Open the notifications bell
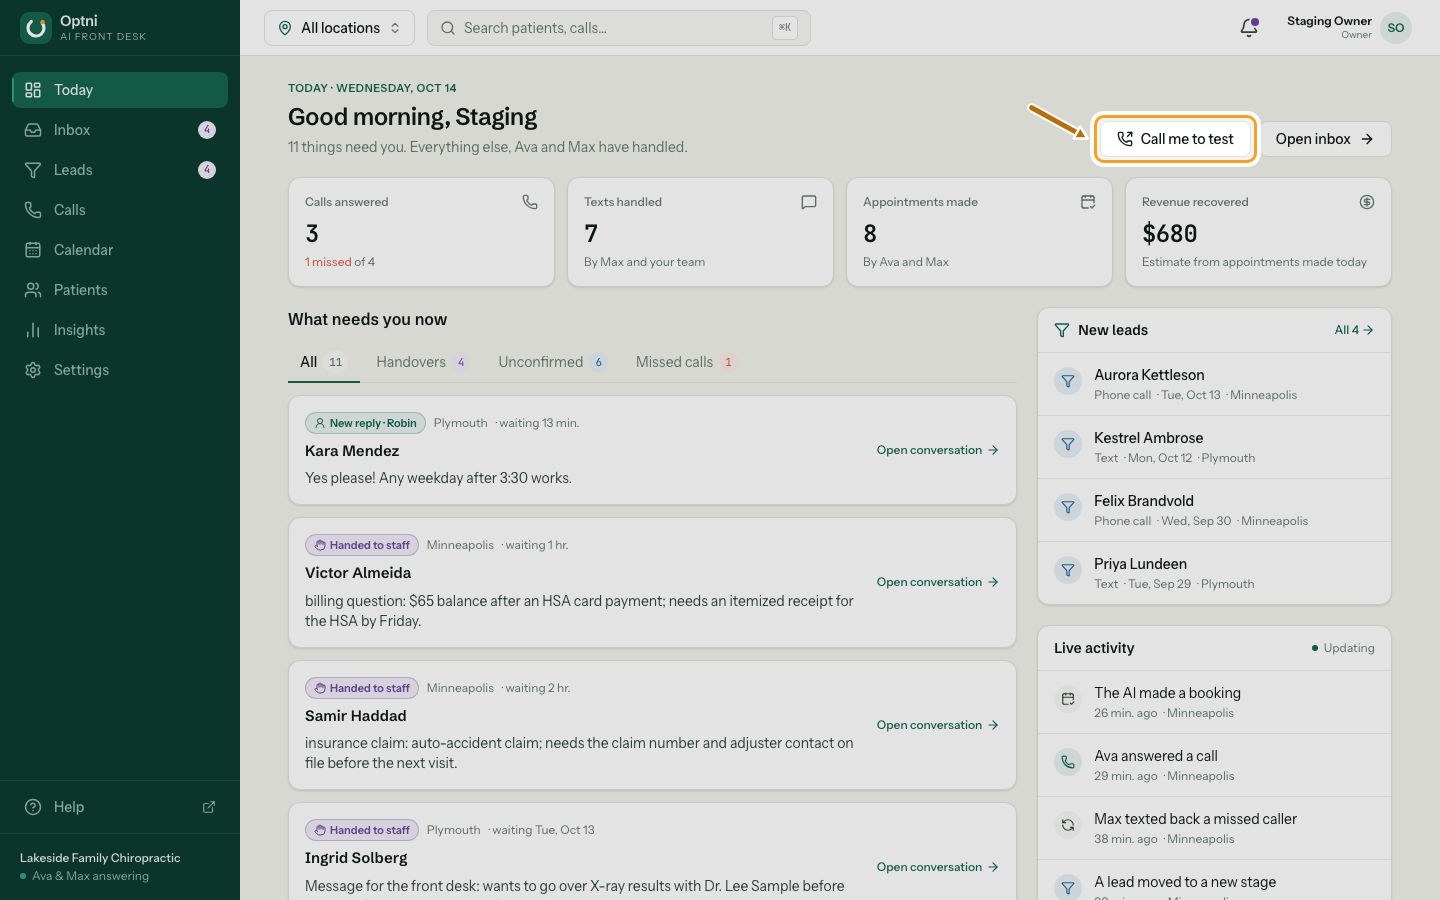Screen dimensions: 1440x900 (x=1249, y=28)
